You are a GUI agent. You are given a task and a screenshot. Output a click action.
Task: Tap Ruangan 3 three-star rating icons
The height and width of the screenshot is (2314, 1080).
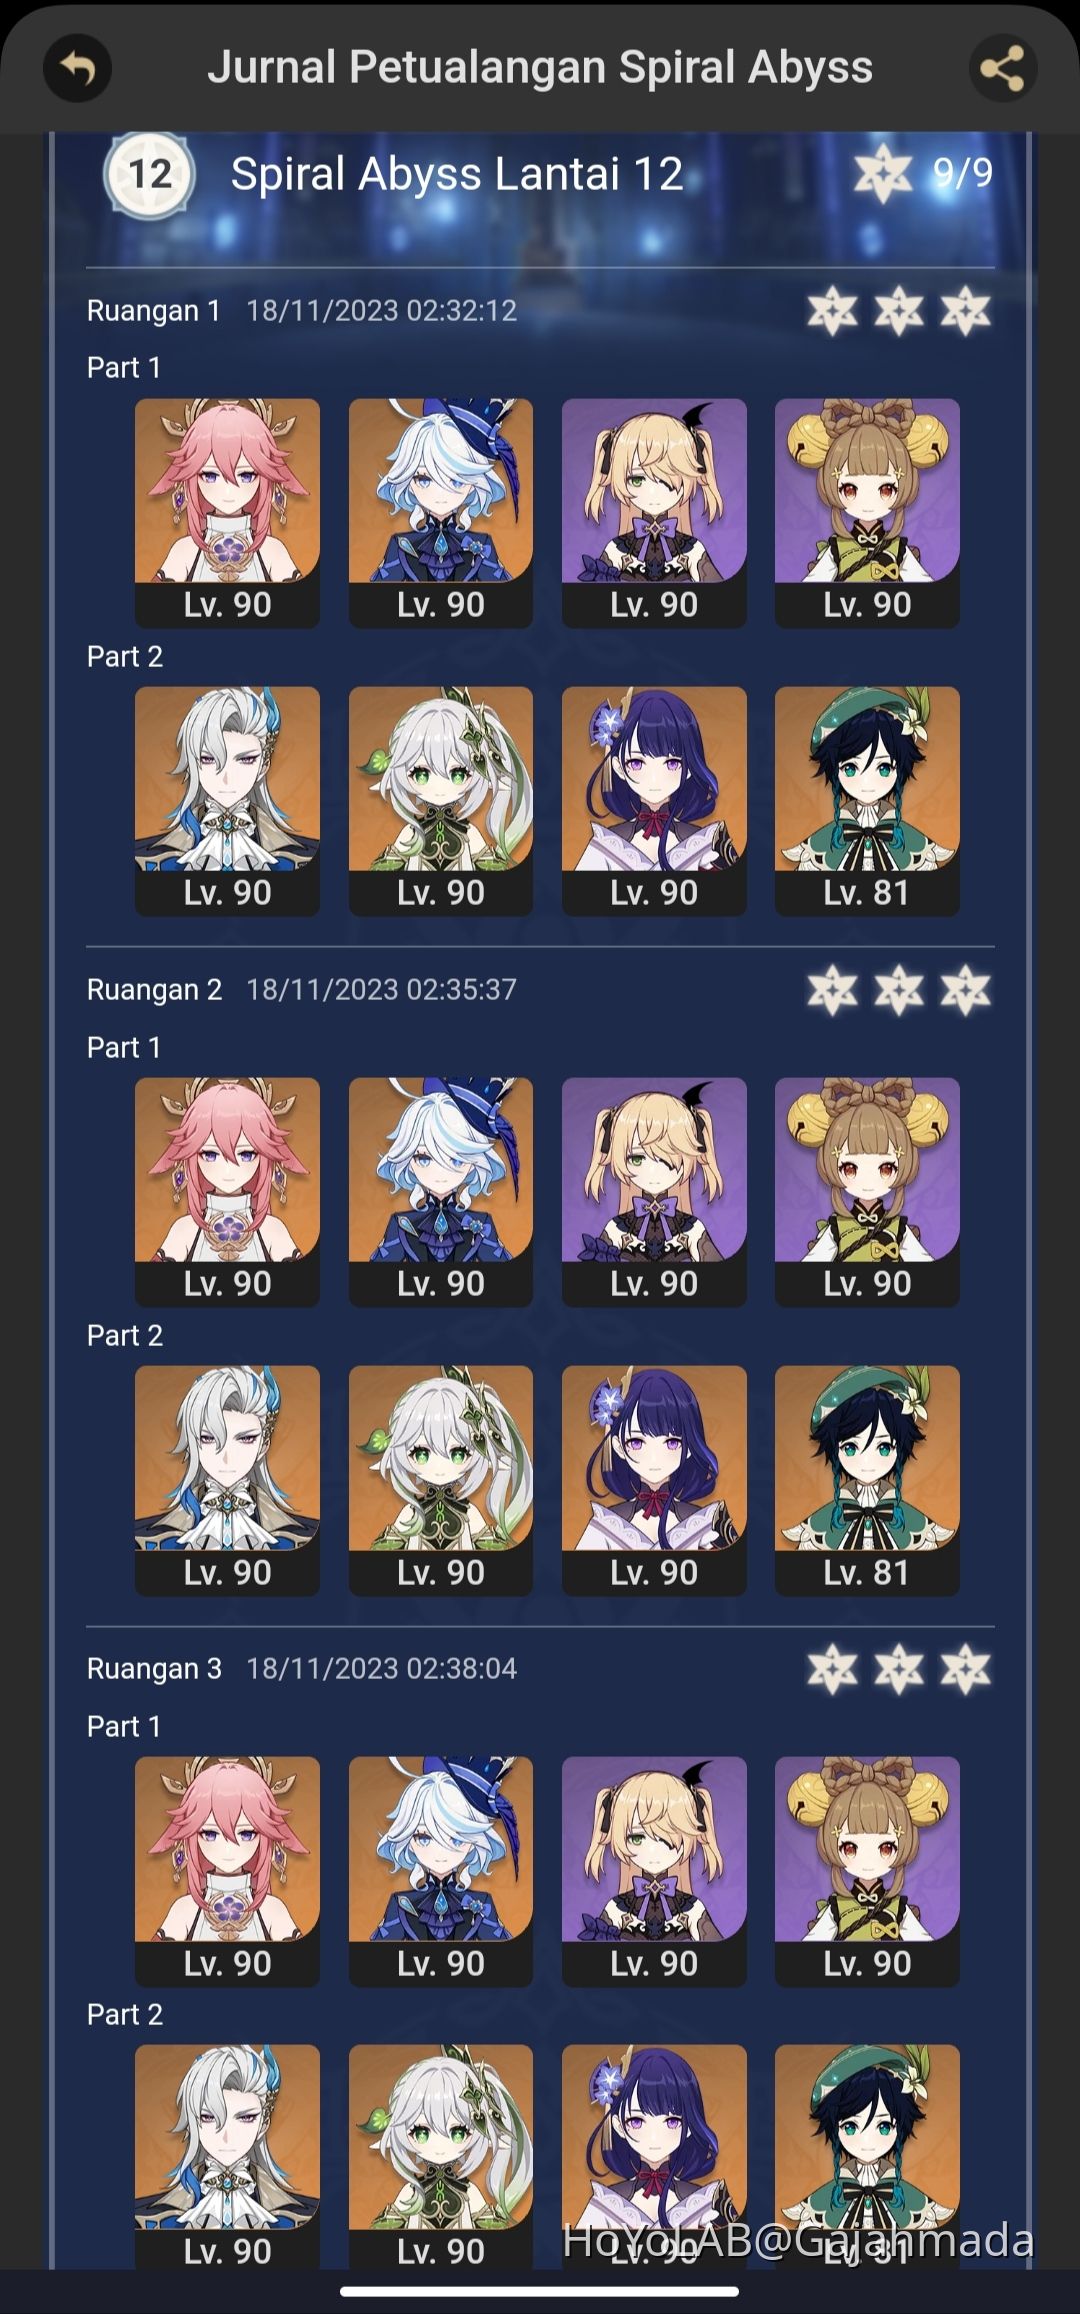899,1669
